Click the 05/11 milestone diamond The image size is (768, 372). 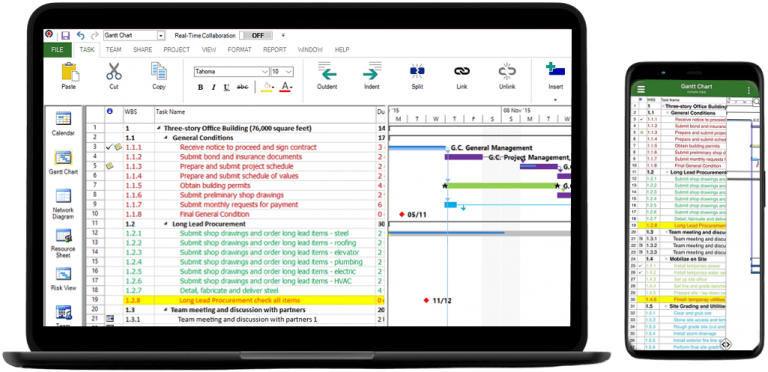coord(402,214)
